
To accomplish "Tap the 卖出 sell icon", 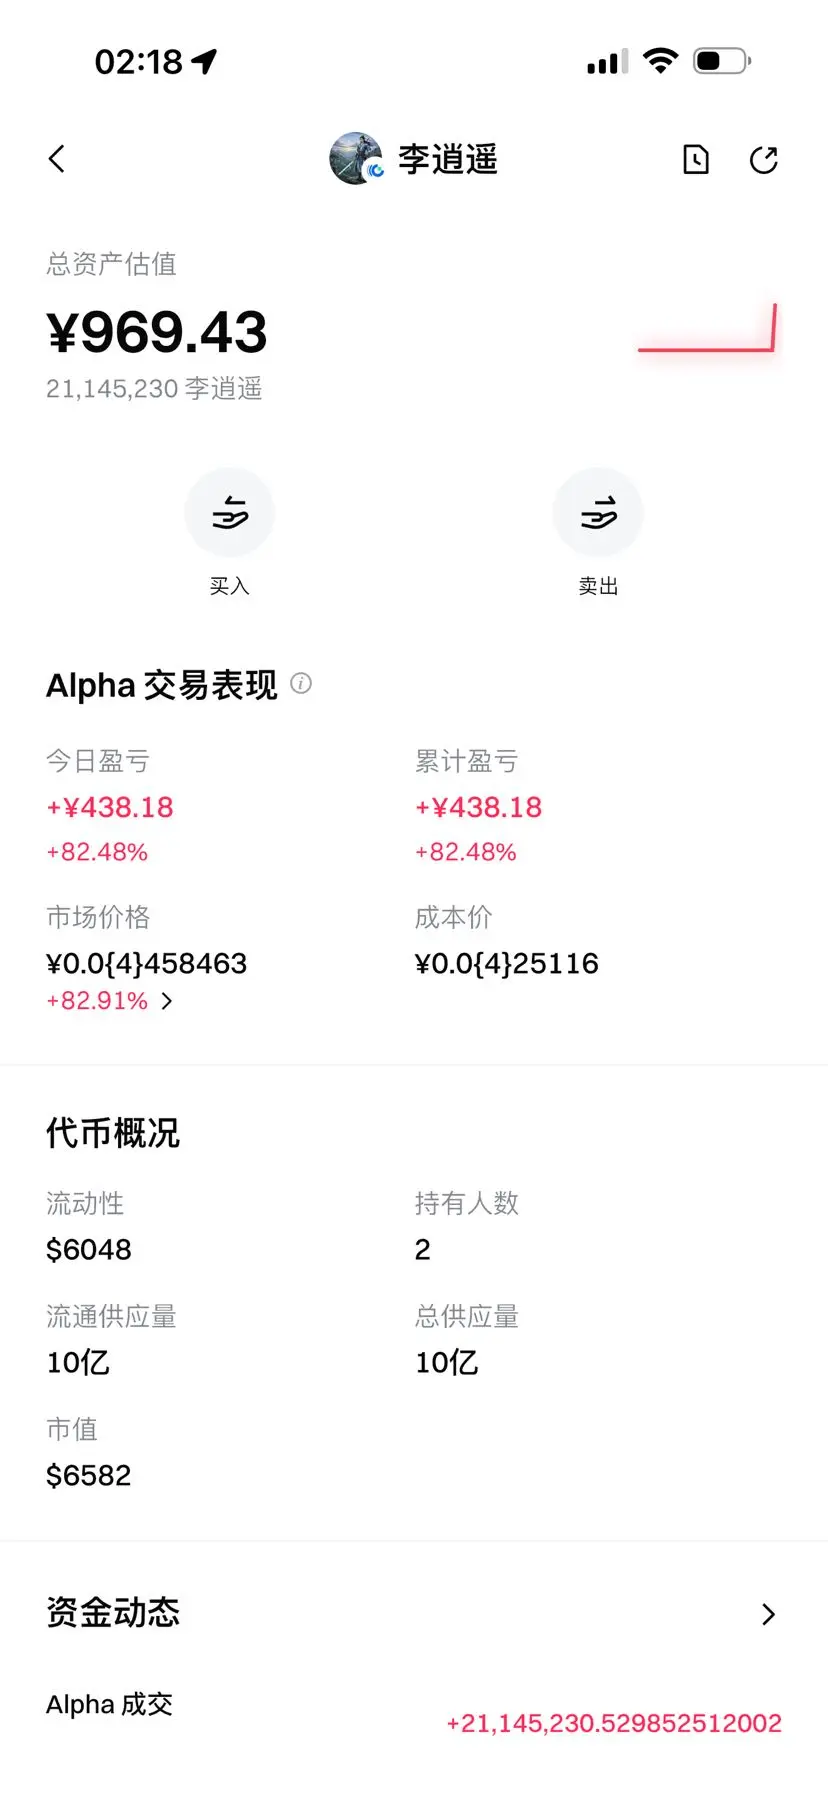I will point(598,513).
